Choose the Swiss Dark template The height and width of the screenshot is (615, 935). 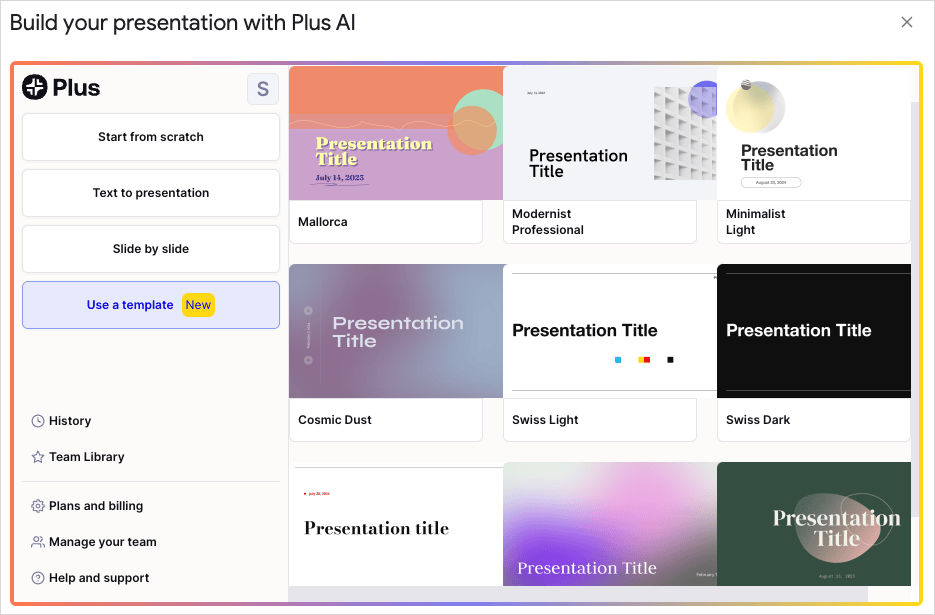(x=813, y=331)
